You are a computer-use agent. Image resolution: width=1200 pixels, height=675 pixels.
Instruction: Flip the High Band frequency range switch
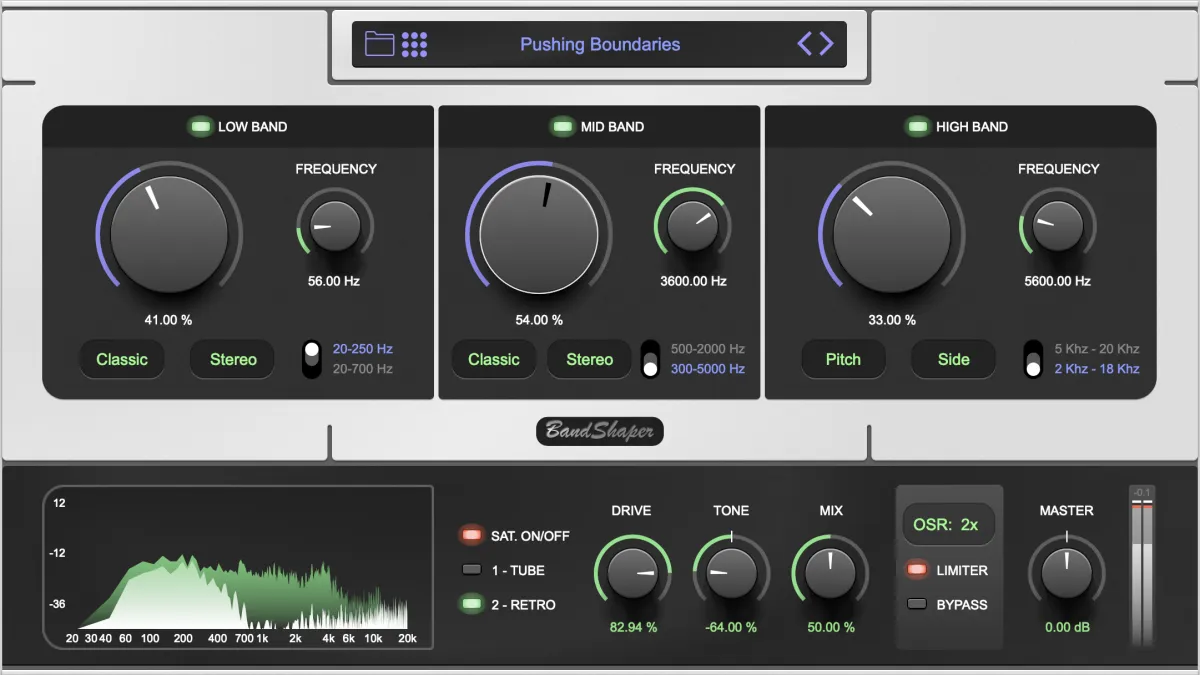tap(1033, 359)
